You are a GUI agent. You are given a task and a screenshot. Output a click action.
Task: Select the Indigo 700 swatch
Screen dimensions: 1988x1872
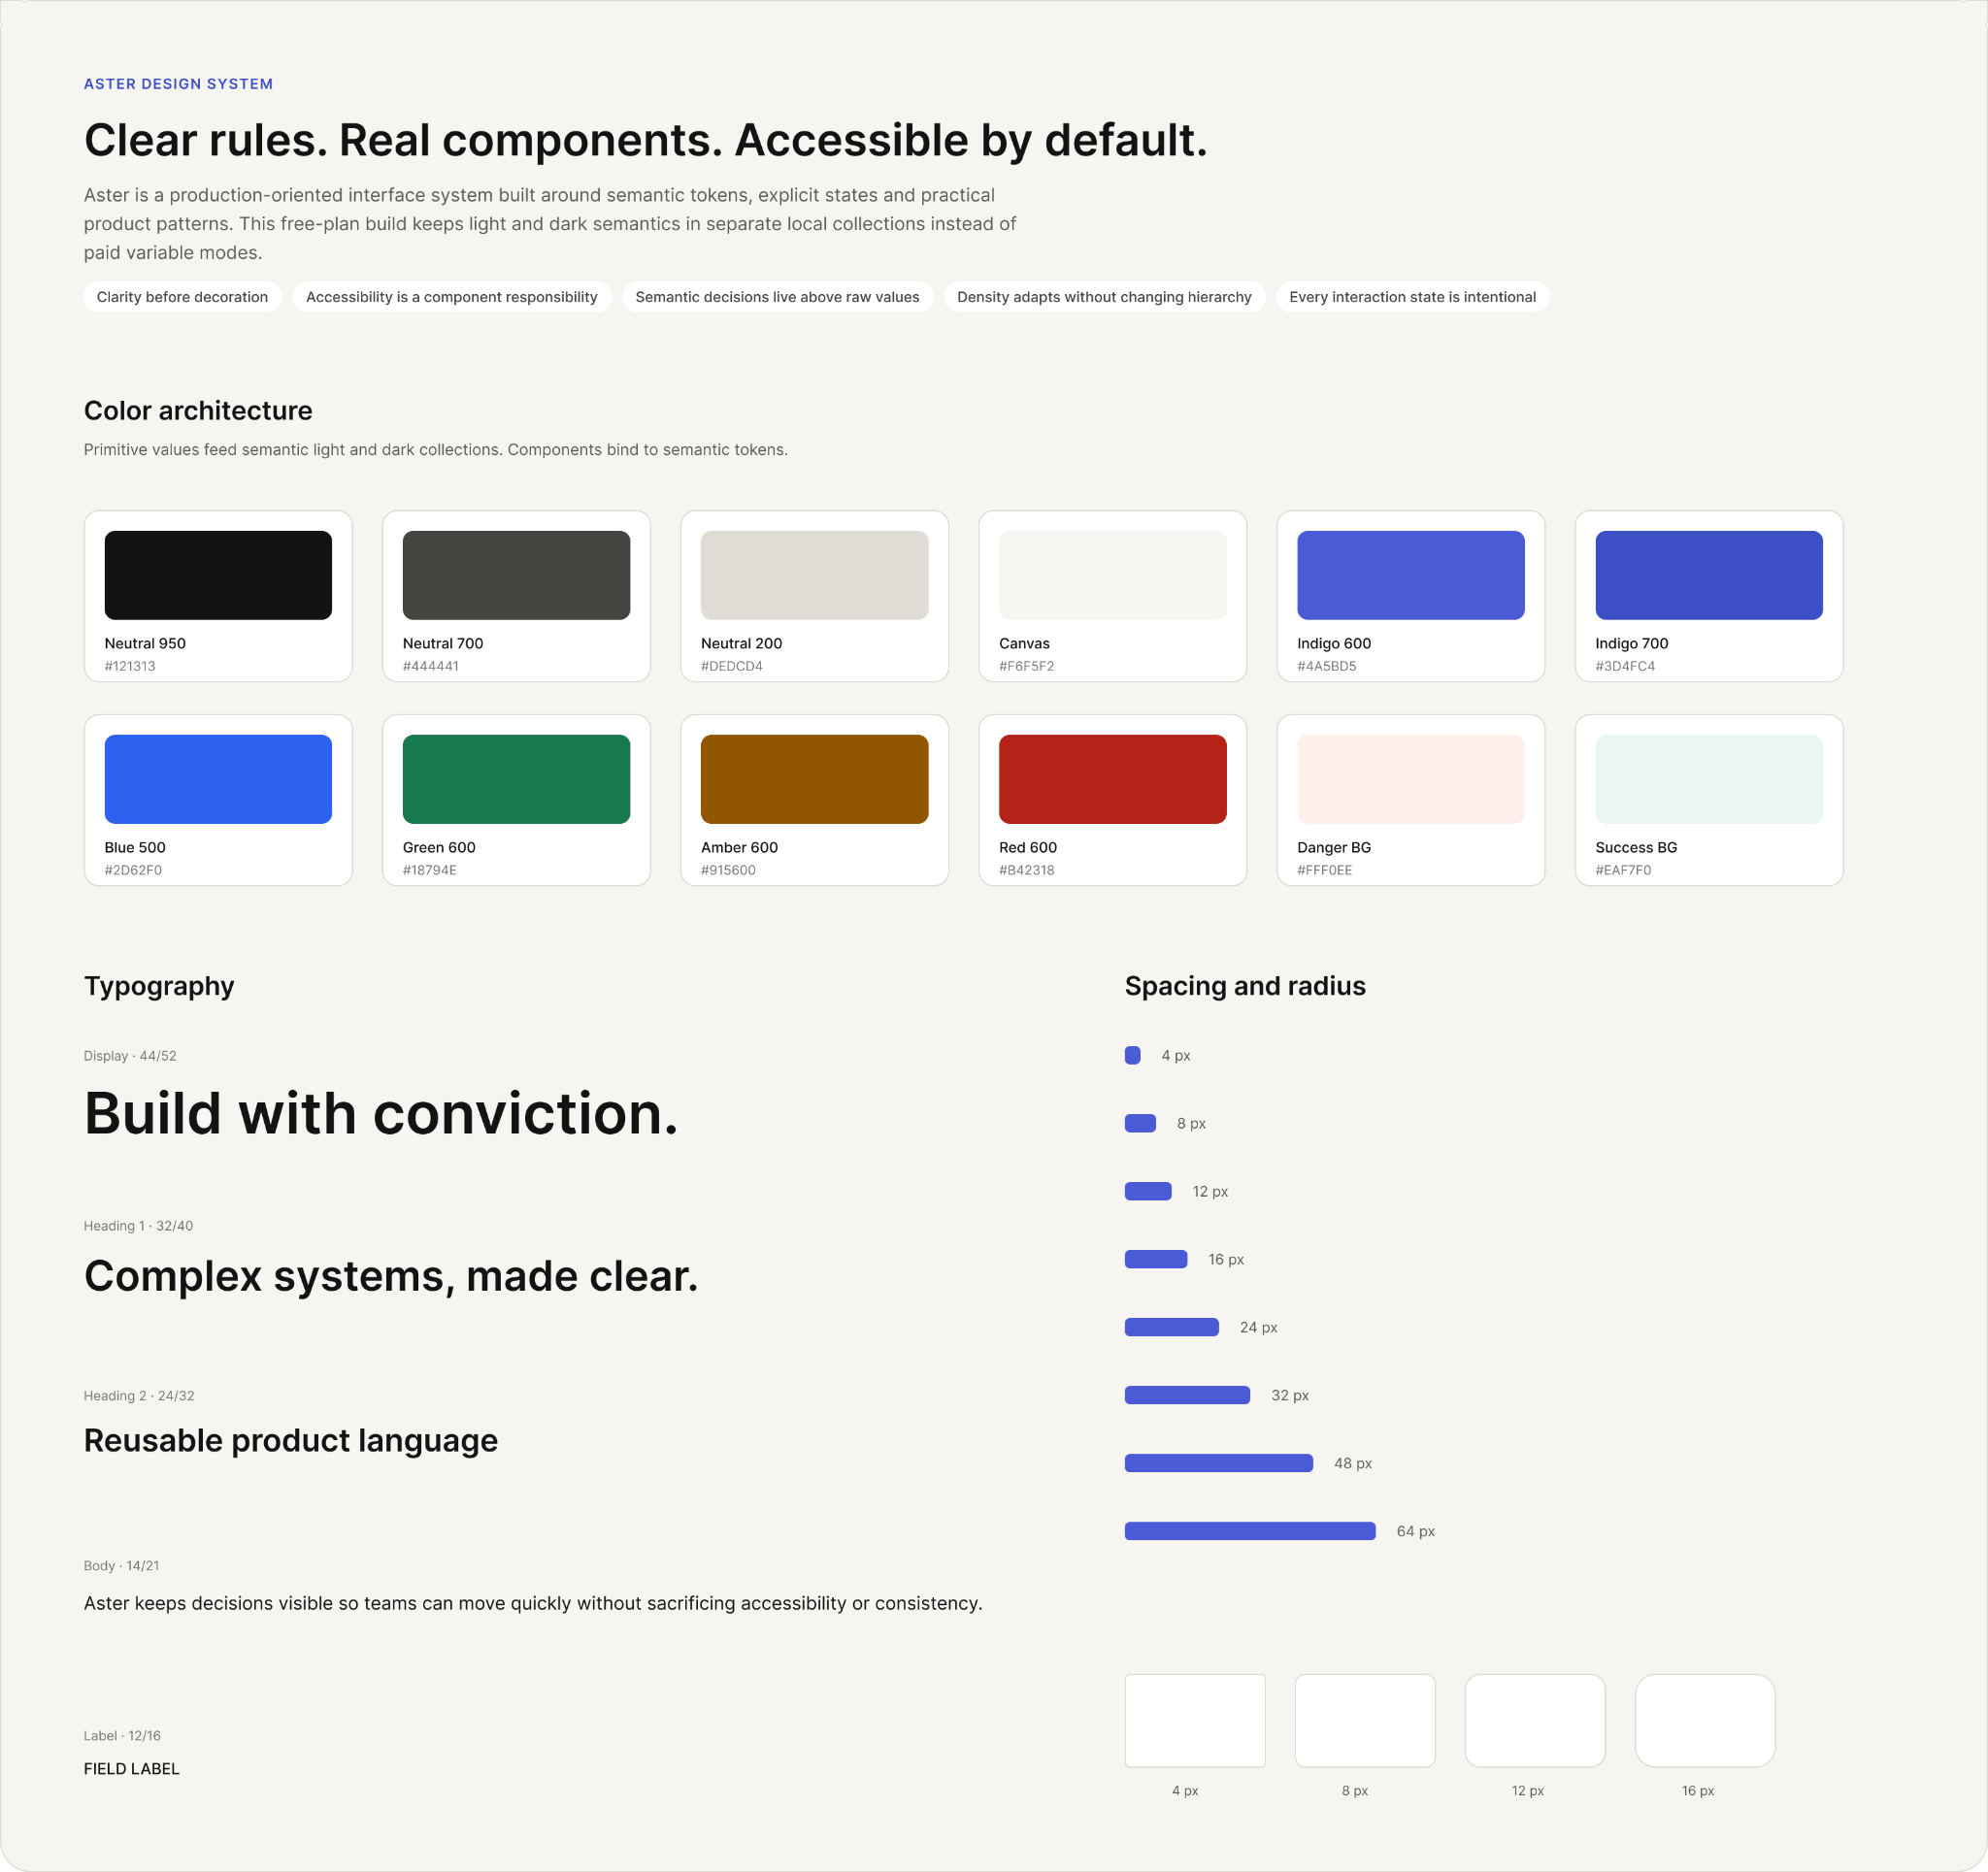[x=1708, y=575]
